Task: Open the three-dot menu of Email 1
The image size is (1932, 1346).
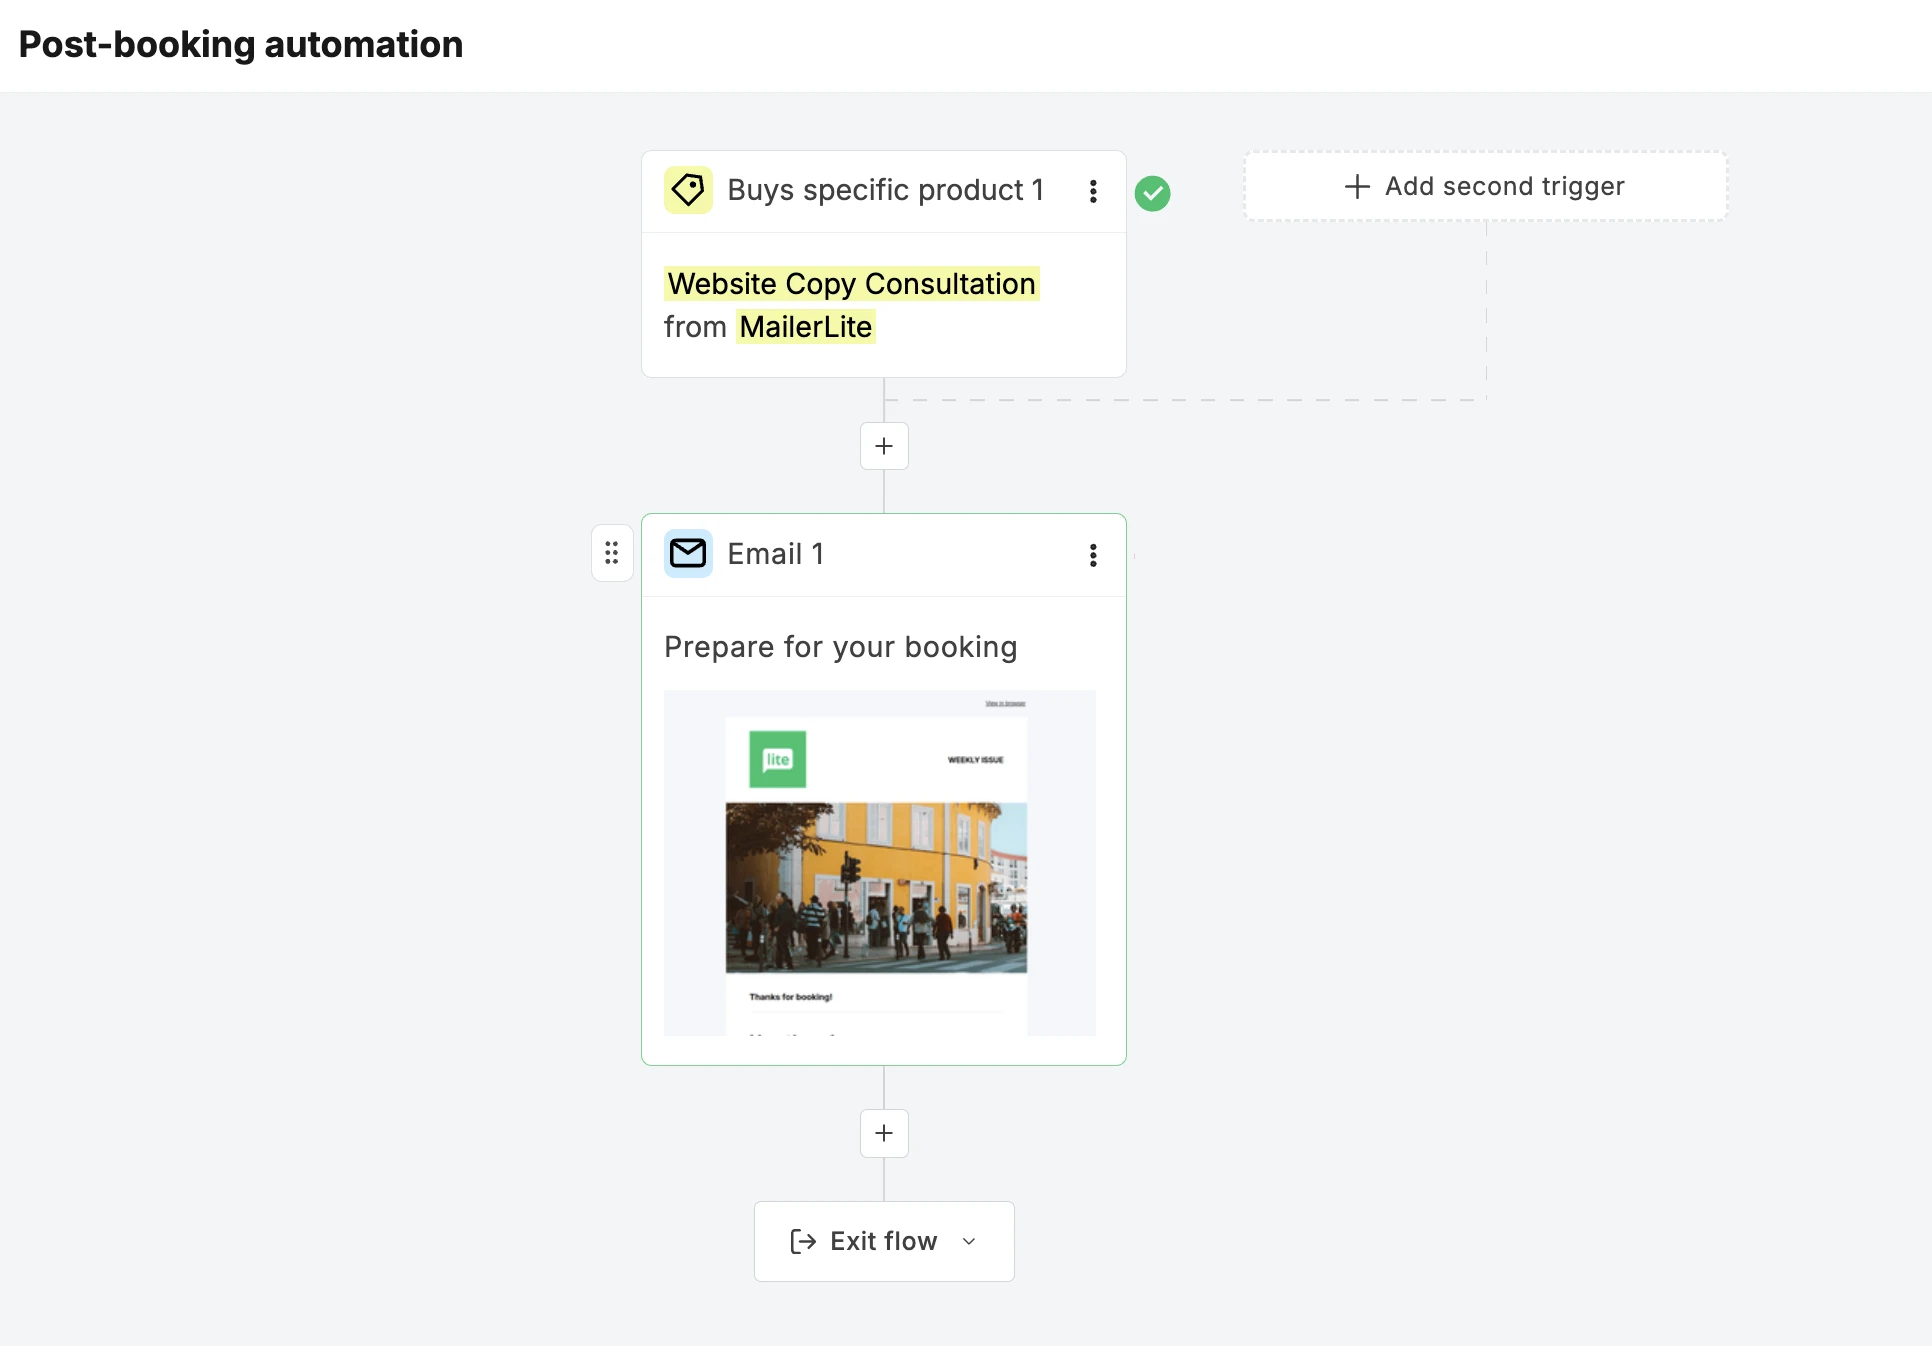Action: pyautogui.click(x=1093, y=555)
